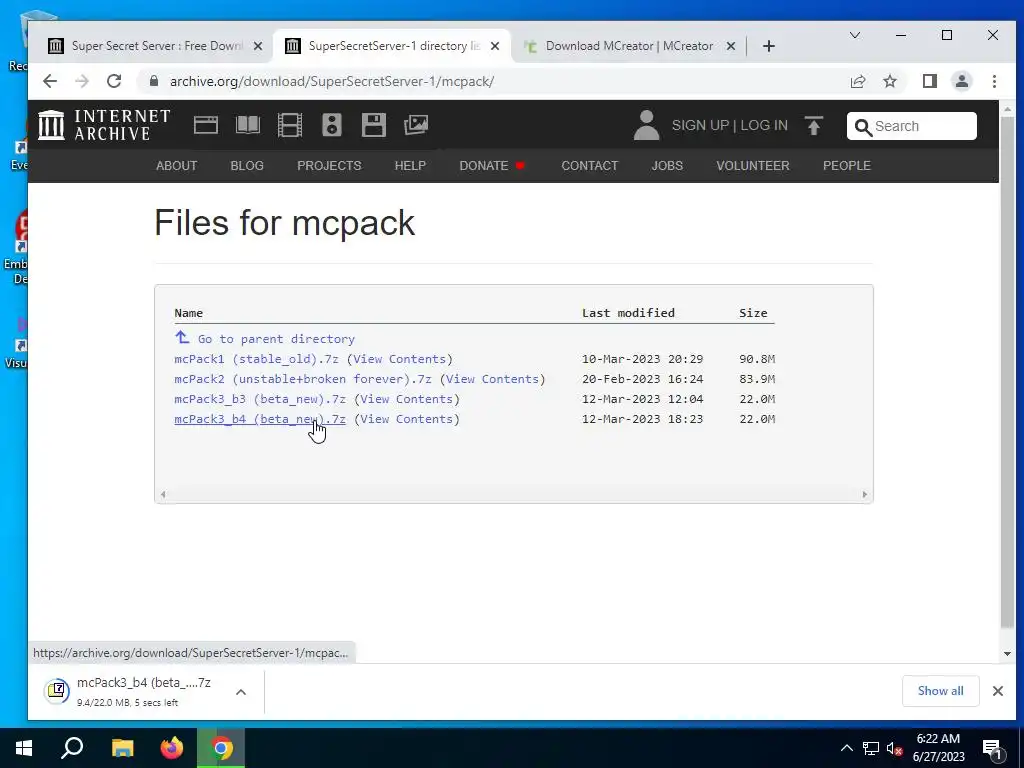The image size is (1024, 768).
Task: Open the Images icon
Action: (x=416, y=125)
